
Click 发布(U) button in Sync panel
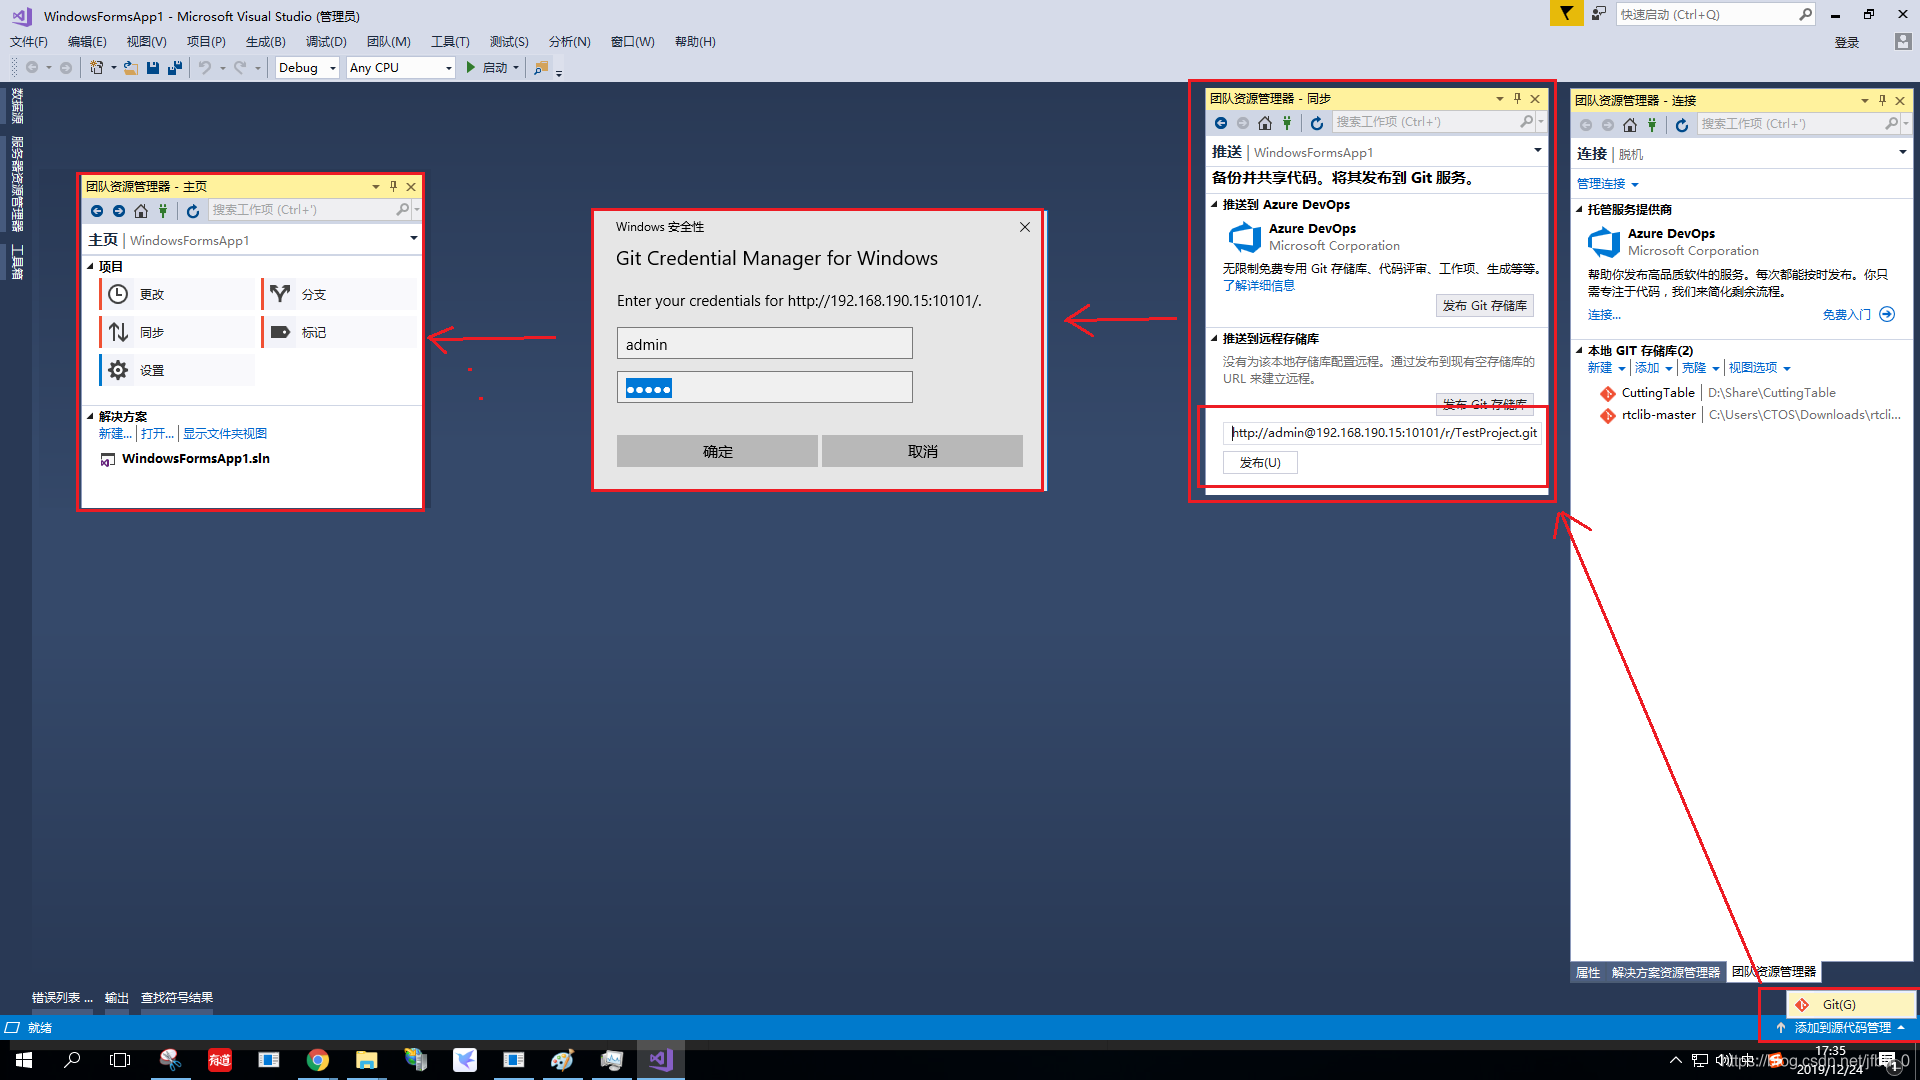(1260, 463)
